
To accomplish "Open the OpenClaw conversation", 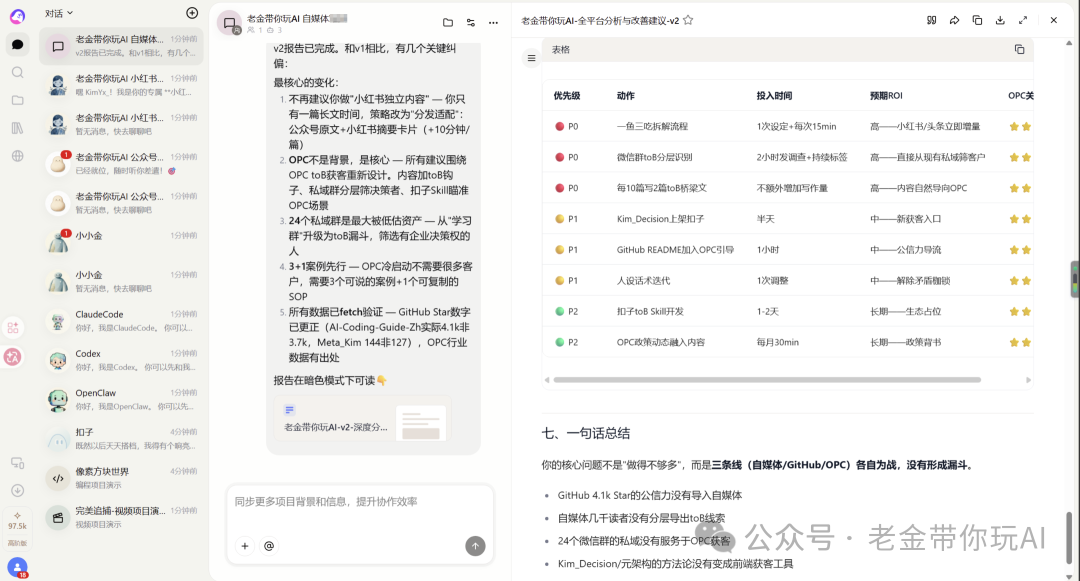I will [x=121, y=399].
